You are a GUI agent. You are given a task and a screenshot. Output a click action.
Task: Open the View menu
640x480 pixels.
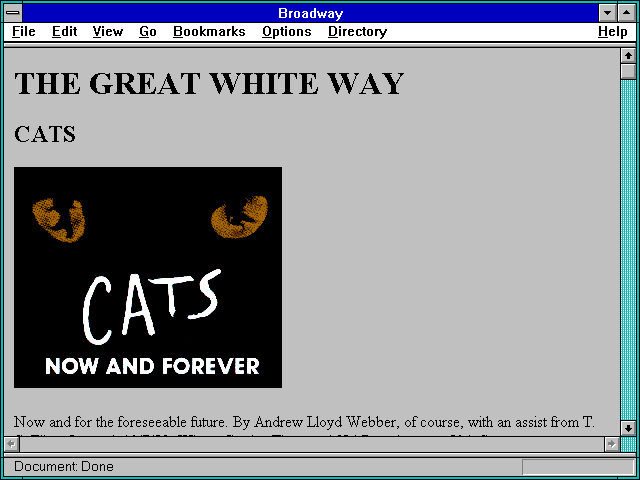click(x=108, y=31)
